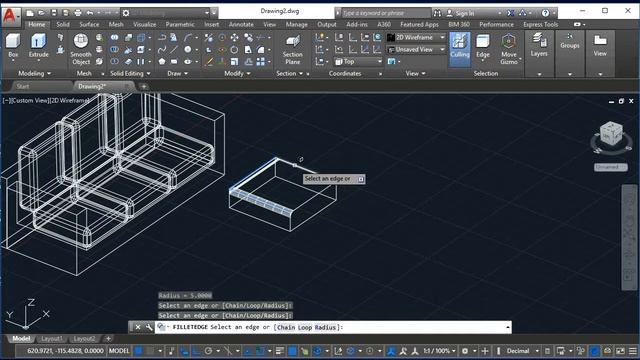
Task: Switch to the Layout2 tab
Action: 84,338
